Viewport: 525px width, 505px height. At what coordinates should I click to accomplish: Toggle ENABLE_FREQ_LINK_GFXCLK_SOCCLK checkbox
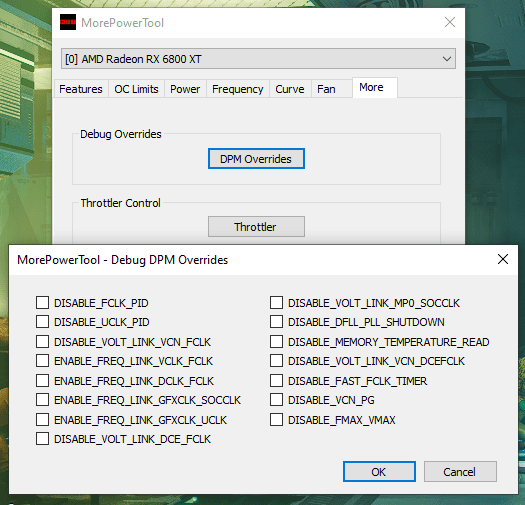point(43,400)
